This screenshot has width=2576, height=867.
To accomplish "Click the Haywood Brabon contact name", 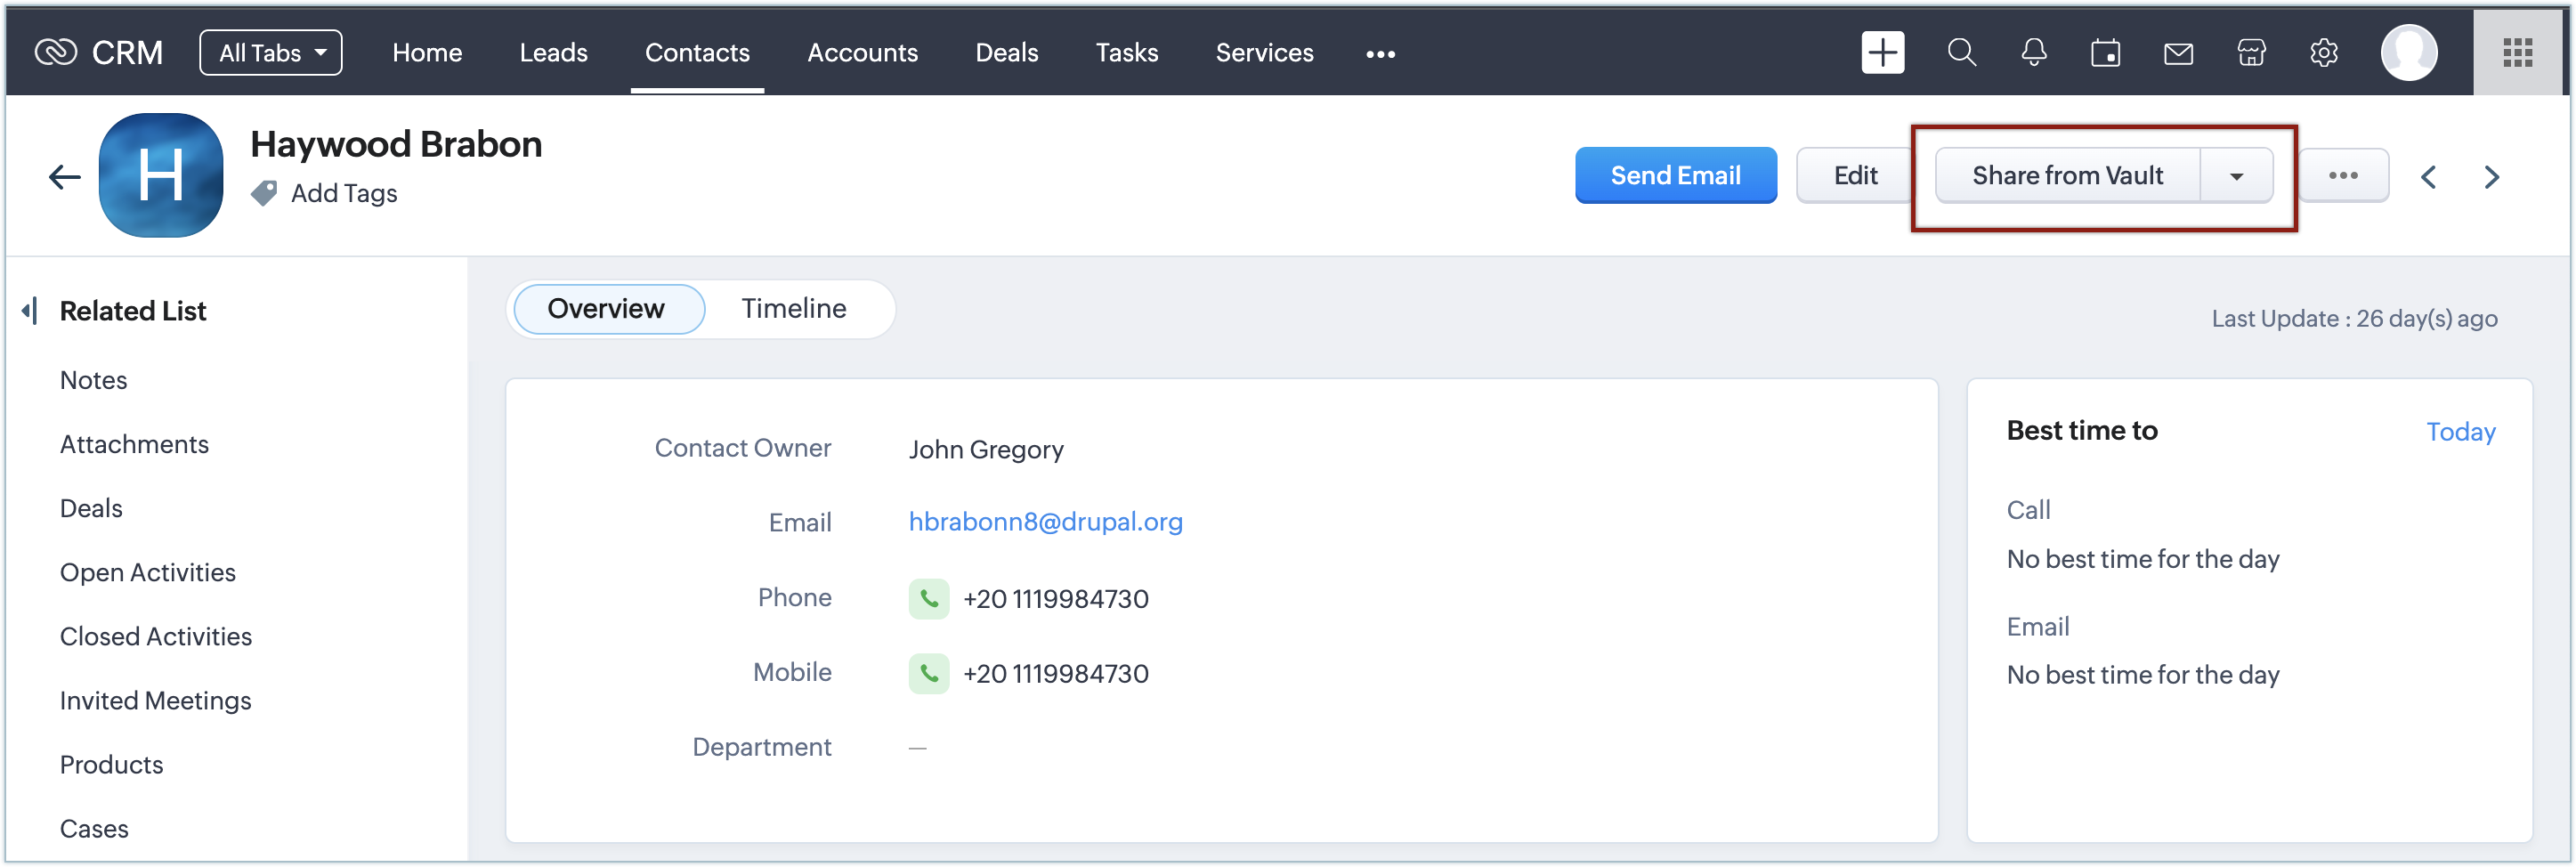I will 396,144.
